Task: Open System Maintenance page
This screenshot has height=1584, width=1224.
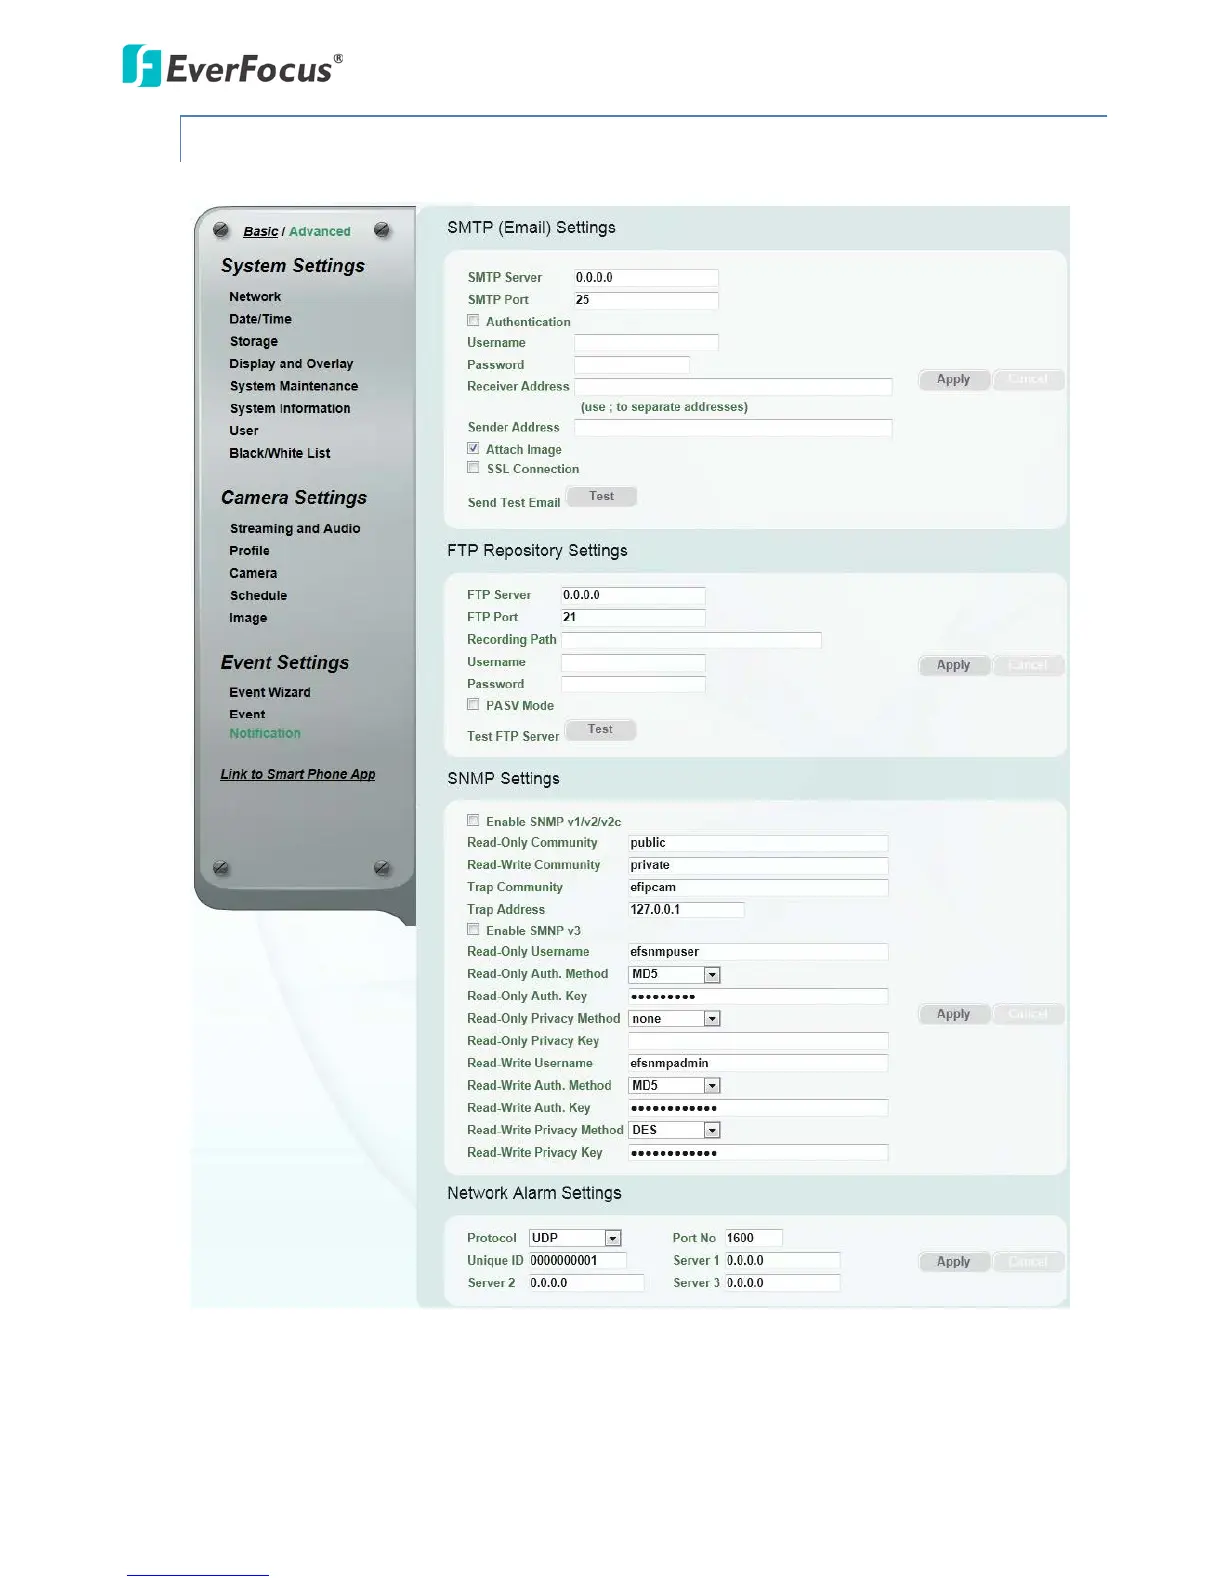Action: (x=293, y=386)
